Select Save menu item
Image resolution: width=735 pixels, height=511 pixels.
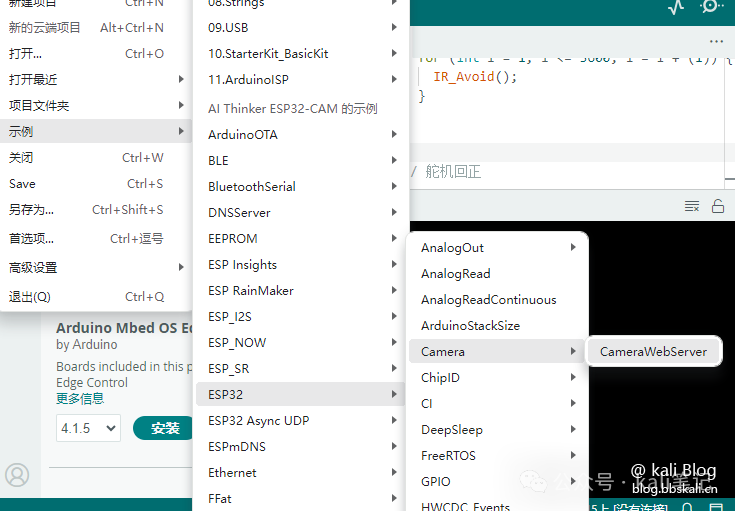click(x=96, y=183)
